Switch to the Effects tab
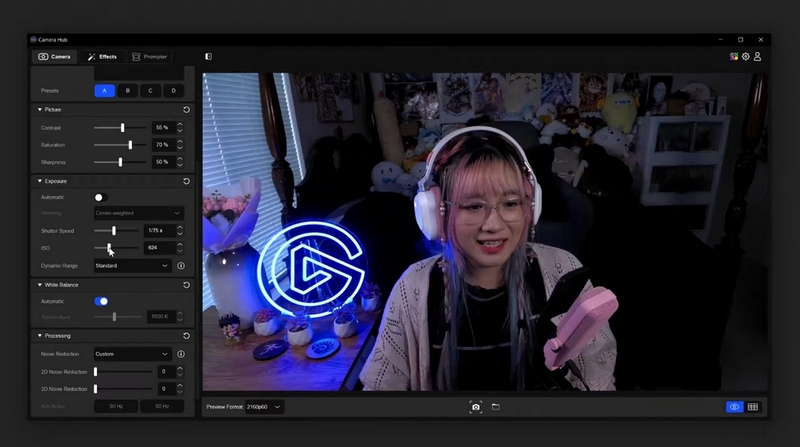The width and height of the screenshot is (800, 447). pyautogui.click(x=102, y=57)
